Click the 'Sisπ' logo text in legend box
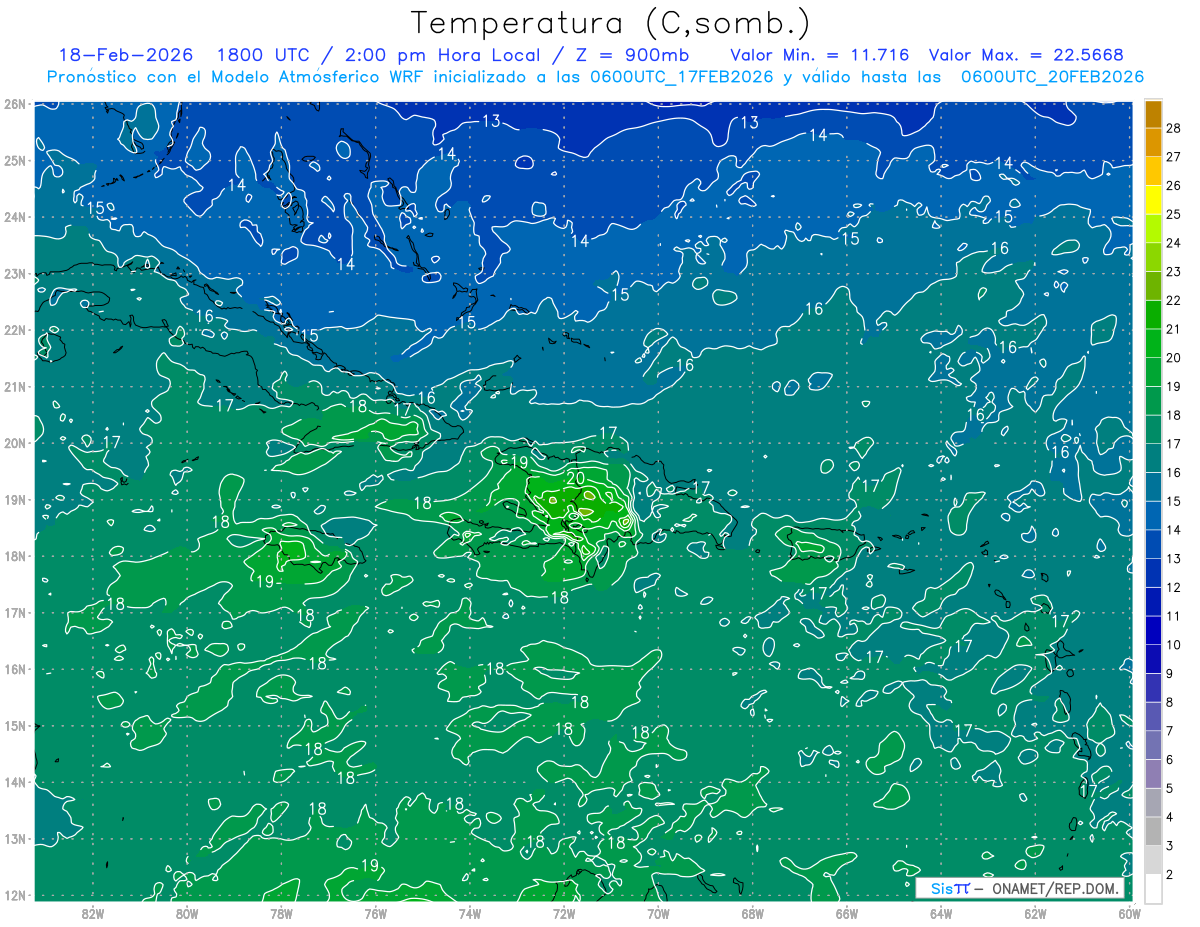1200x927 pixels. 950,888
